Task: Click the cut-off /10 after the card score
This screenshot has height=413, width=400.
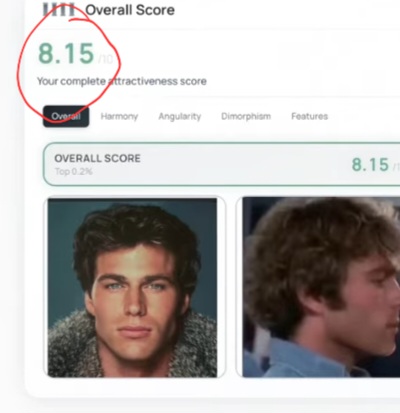Action: click(x=396, y=167)
